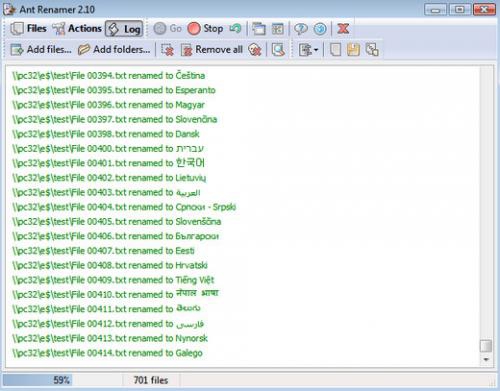
Task: Open the Log tab
Action: coord(124,29)
